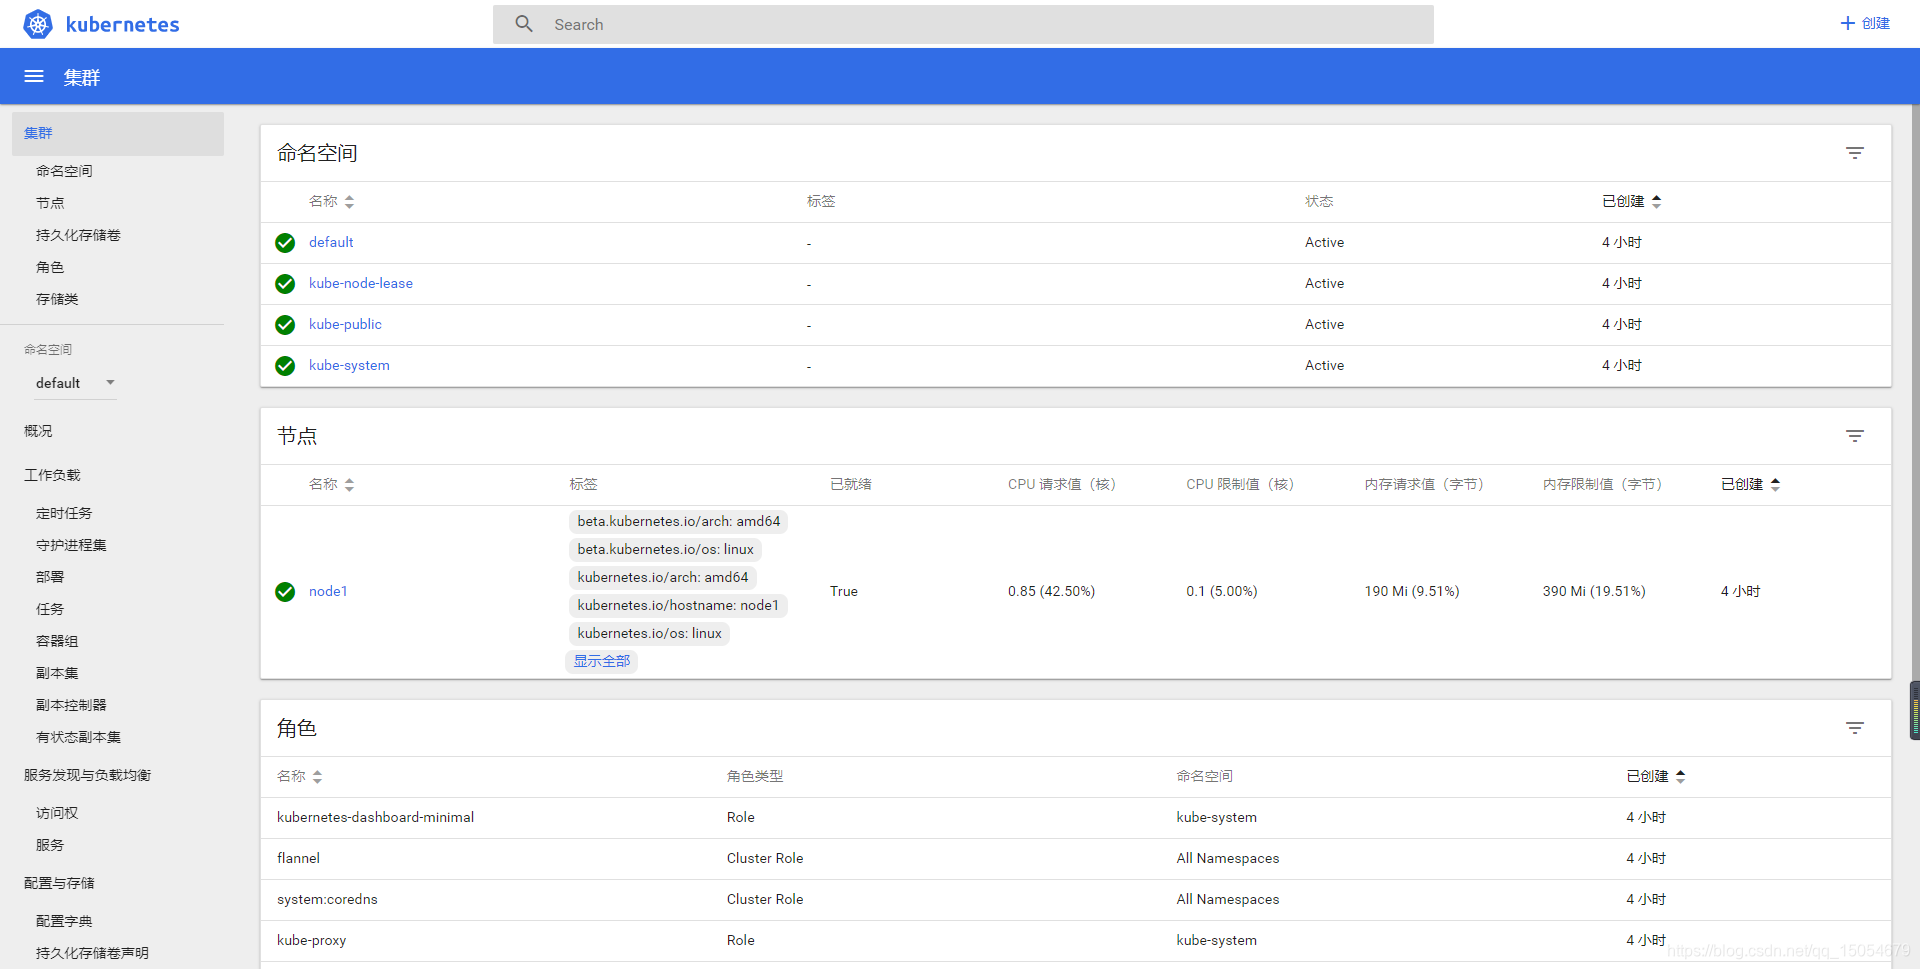Select 节点 sidebar item
The height and width of the screenshot is (969, 1920).
pyautogui.click(x=50, y=203)
